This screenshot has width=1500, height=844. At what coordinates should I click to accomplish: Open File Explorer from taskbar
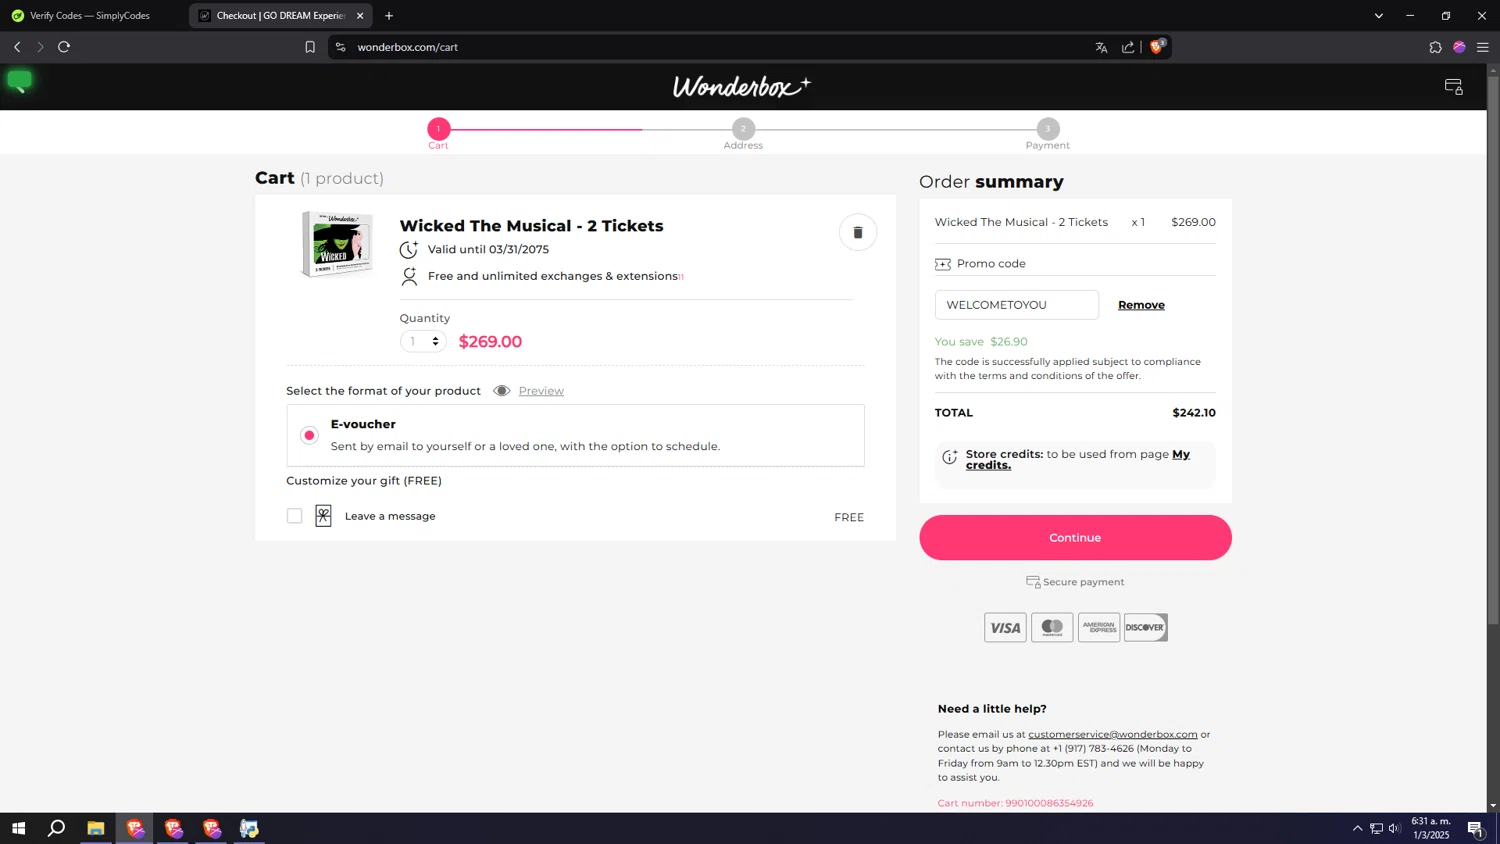(96, 828)
